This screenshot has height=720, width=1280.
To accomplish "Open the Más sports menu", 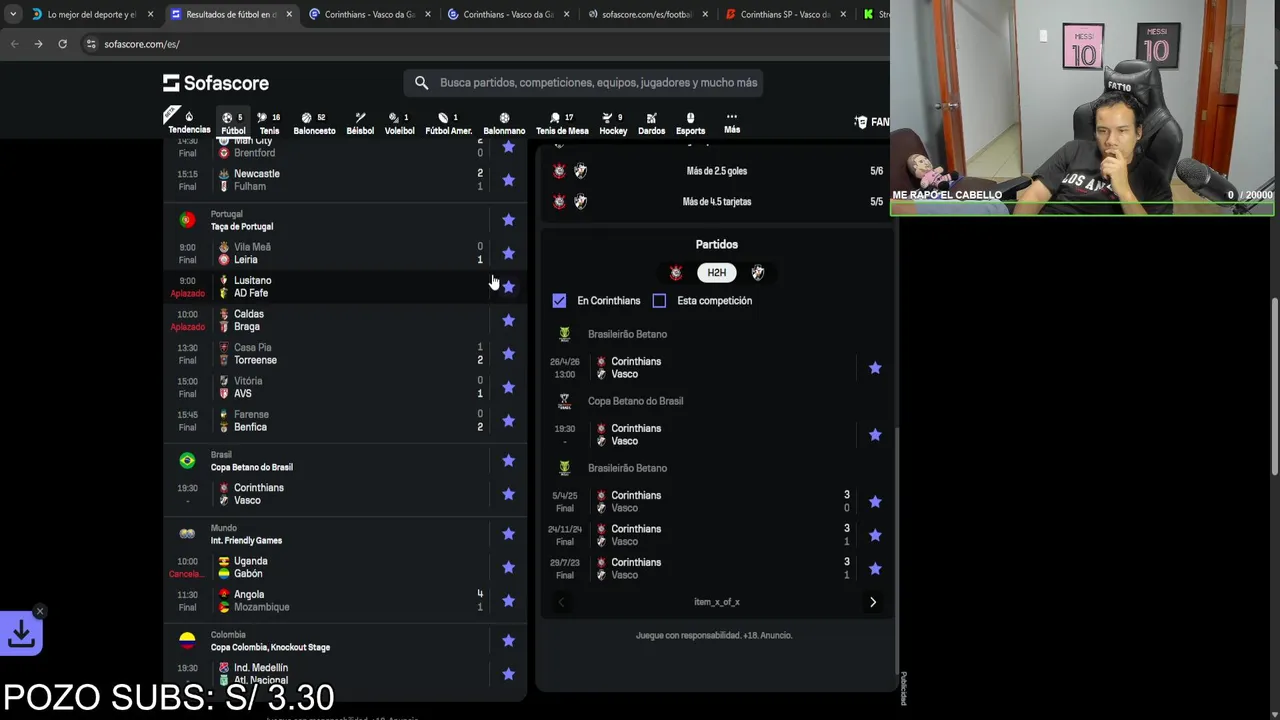I will click(732, 123).
